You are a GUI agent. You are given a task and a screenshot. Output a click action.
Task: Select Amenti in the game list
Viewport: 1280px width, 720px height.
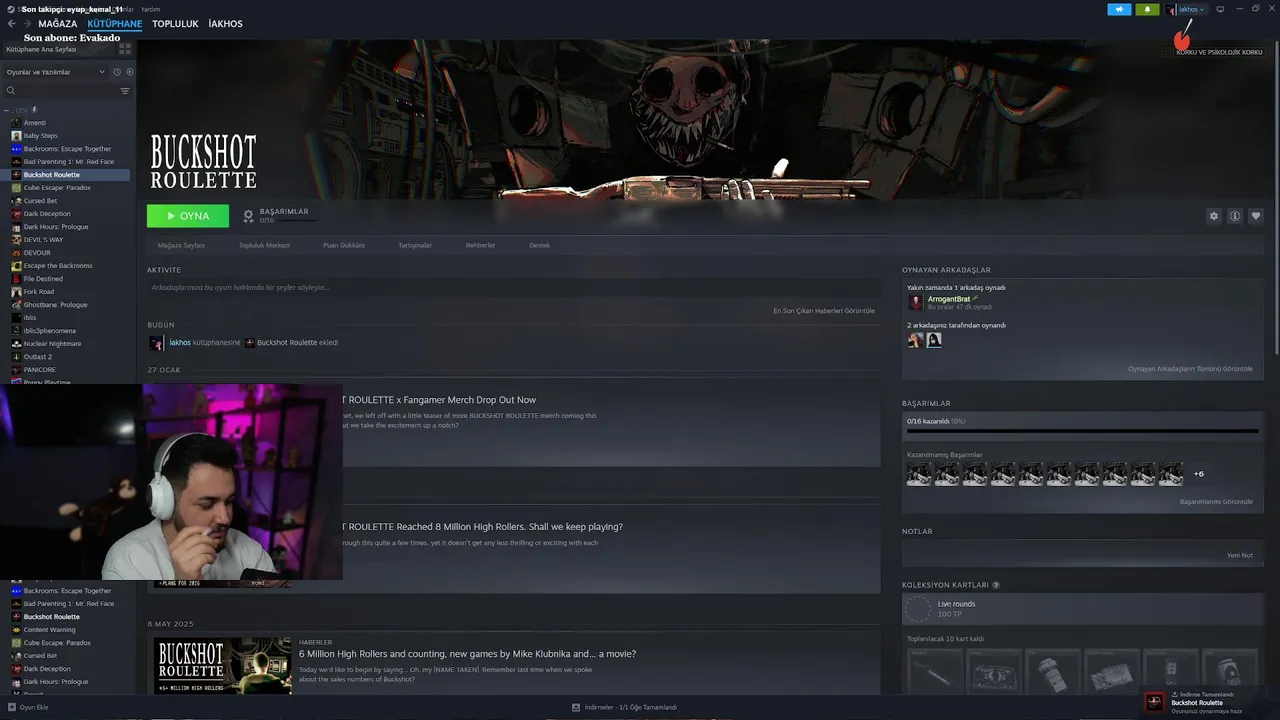click(35, 123)
